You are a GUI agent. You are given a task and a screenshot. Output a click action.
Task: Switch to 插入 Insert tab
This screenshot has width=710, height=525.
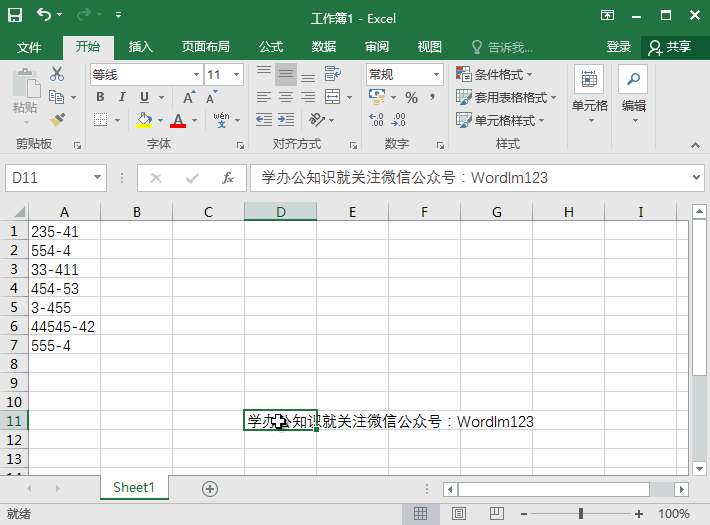[140, 47]
